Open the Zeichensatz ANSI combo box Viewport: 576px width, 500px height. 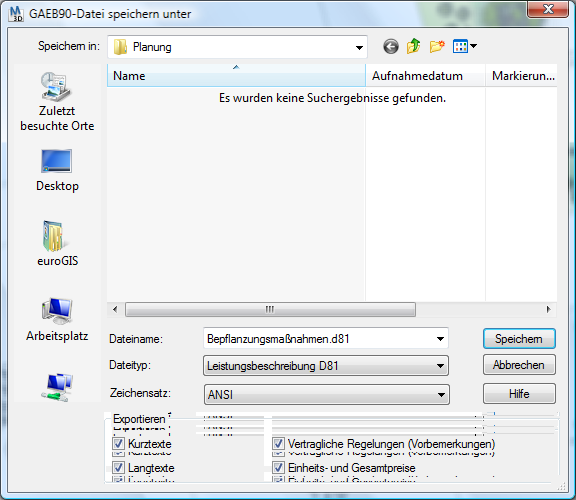(327, 395)
